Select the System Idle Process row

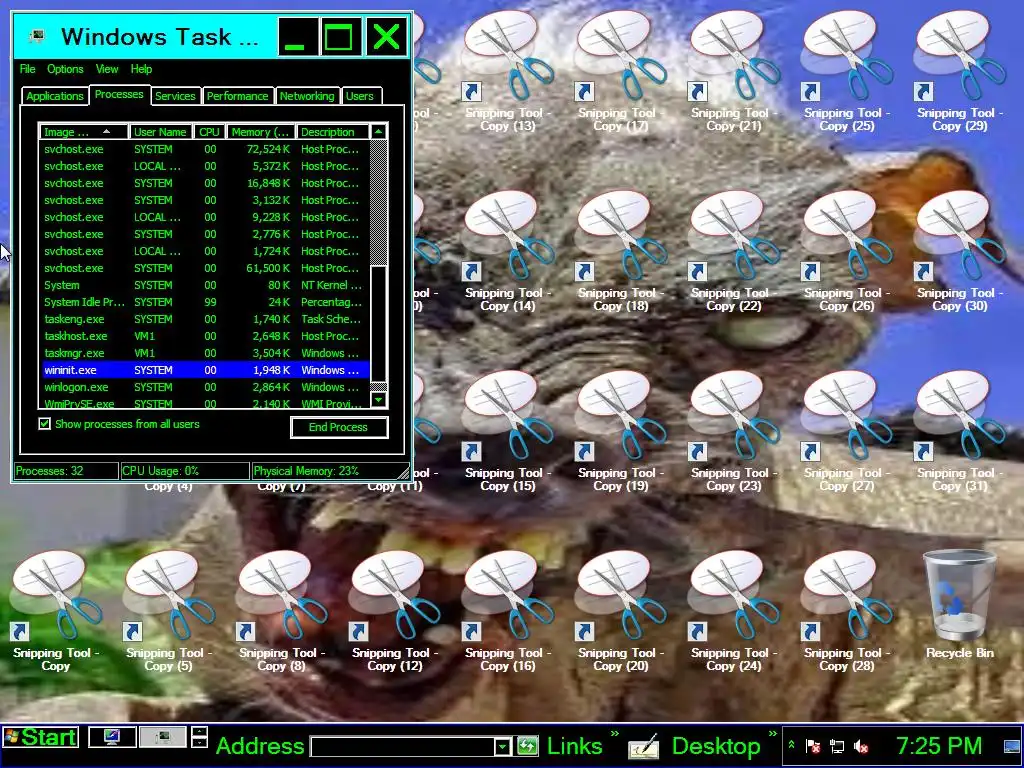coord(205,302)
